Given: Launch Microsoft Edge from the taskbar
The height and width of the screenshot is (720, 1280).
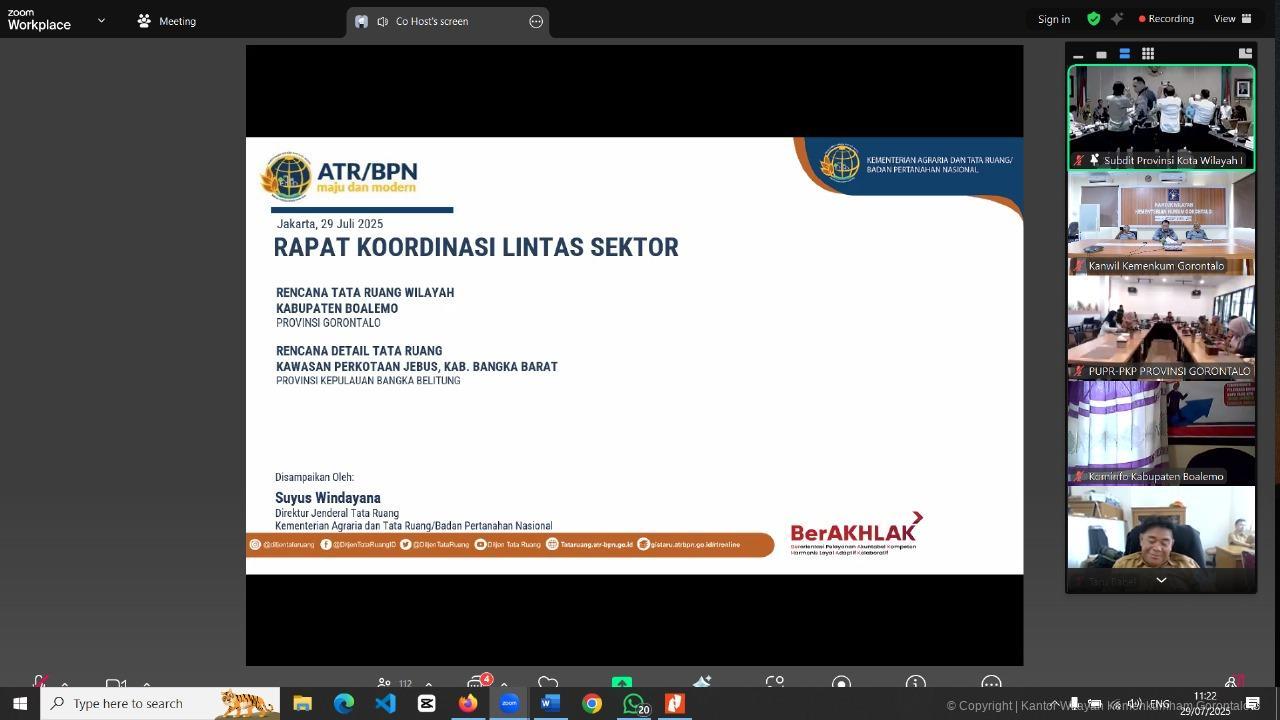Looking at the screenshot, I should [344, 704].
